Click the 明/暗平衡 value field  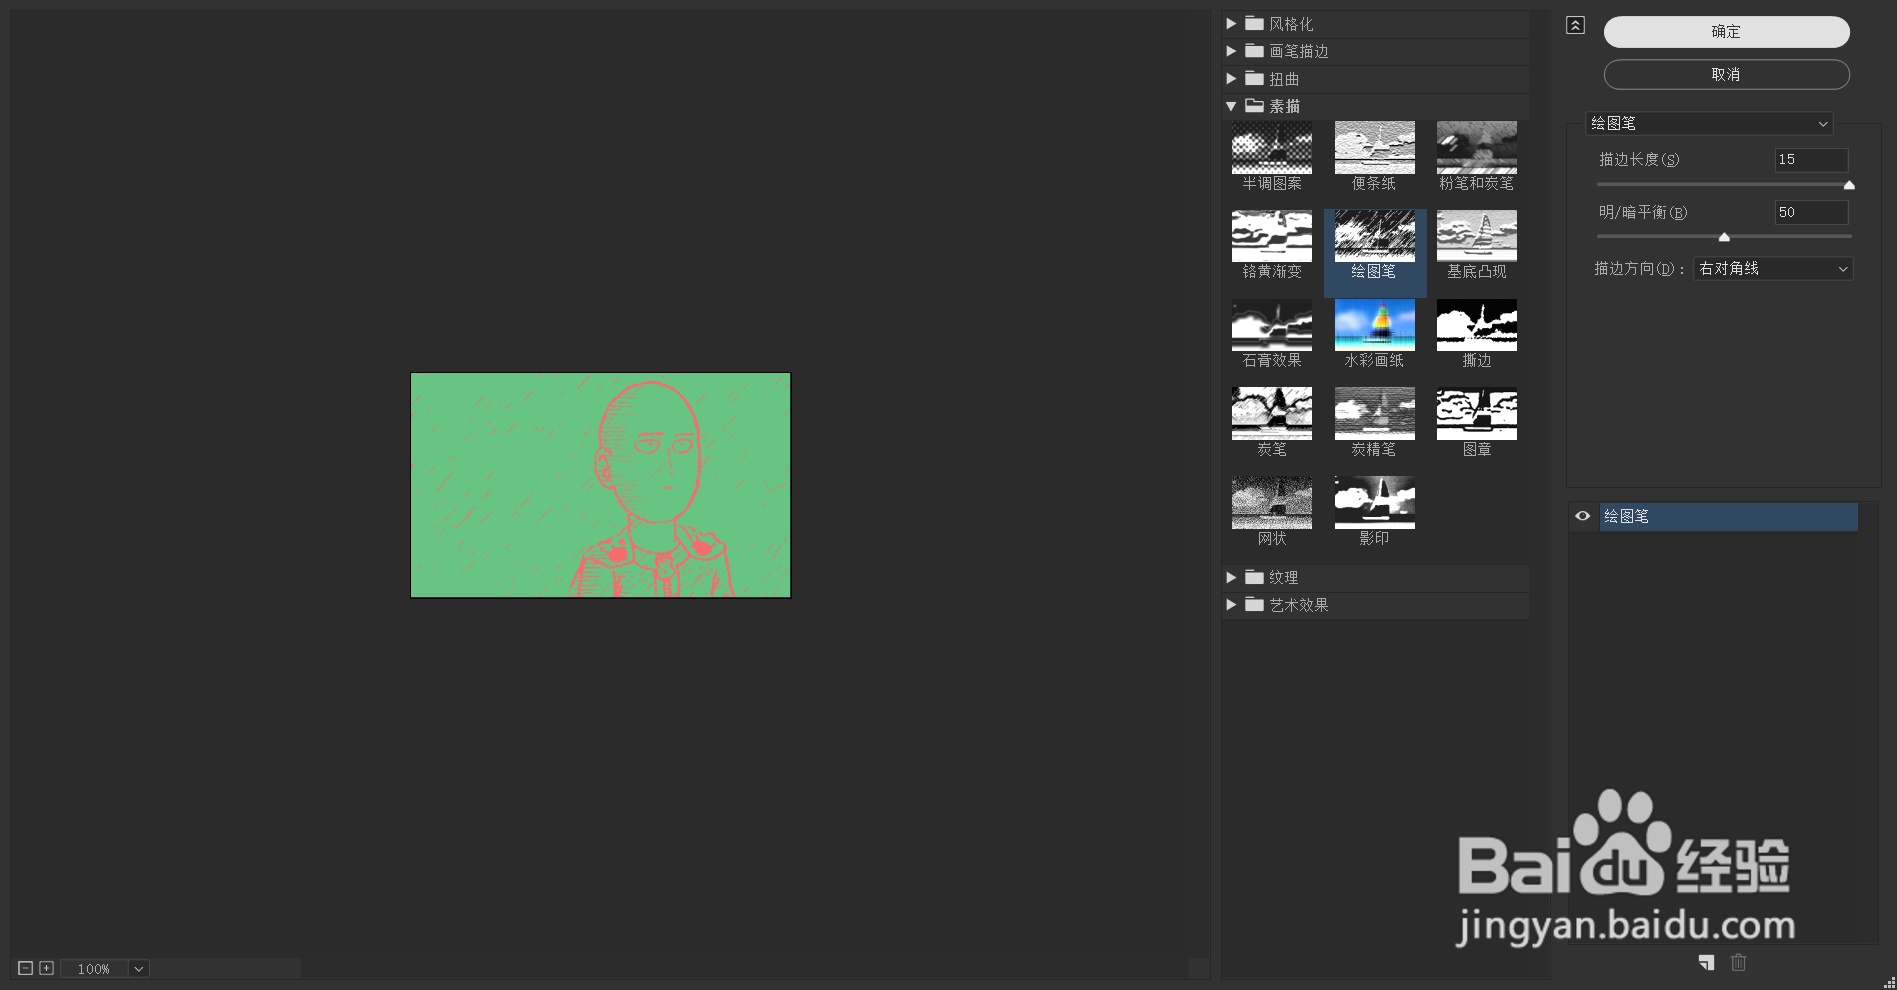pos(1811,212)
